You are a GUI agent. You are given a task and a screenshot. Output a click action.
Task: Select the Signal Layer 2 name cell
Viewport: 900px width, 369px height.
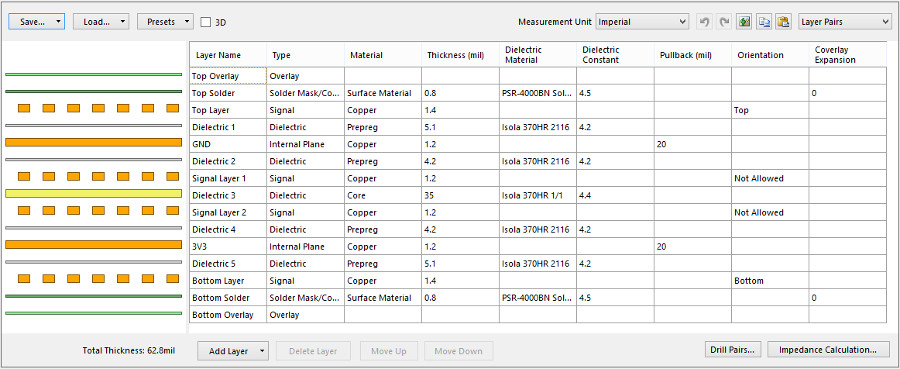228,212
